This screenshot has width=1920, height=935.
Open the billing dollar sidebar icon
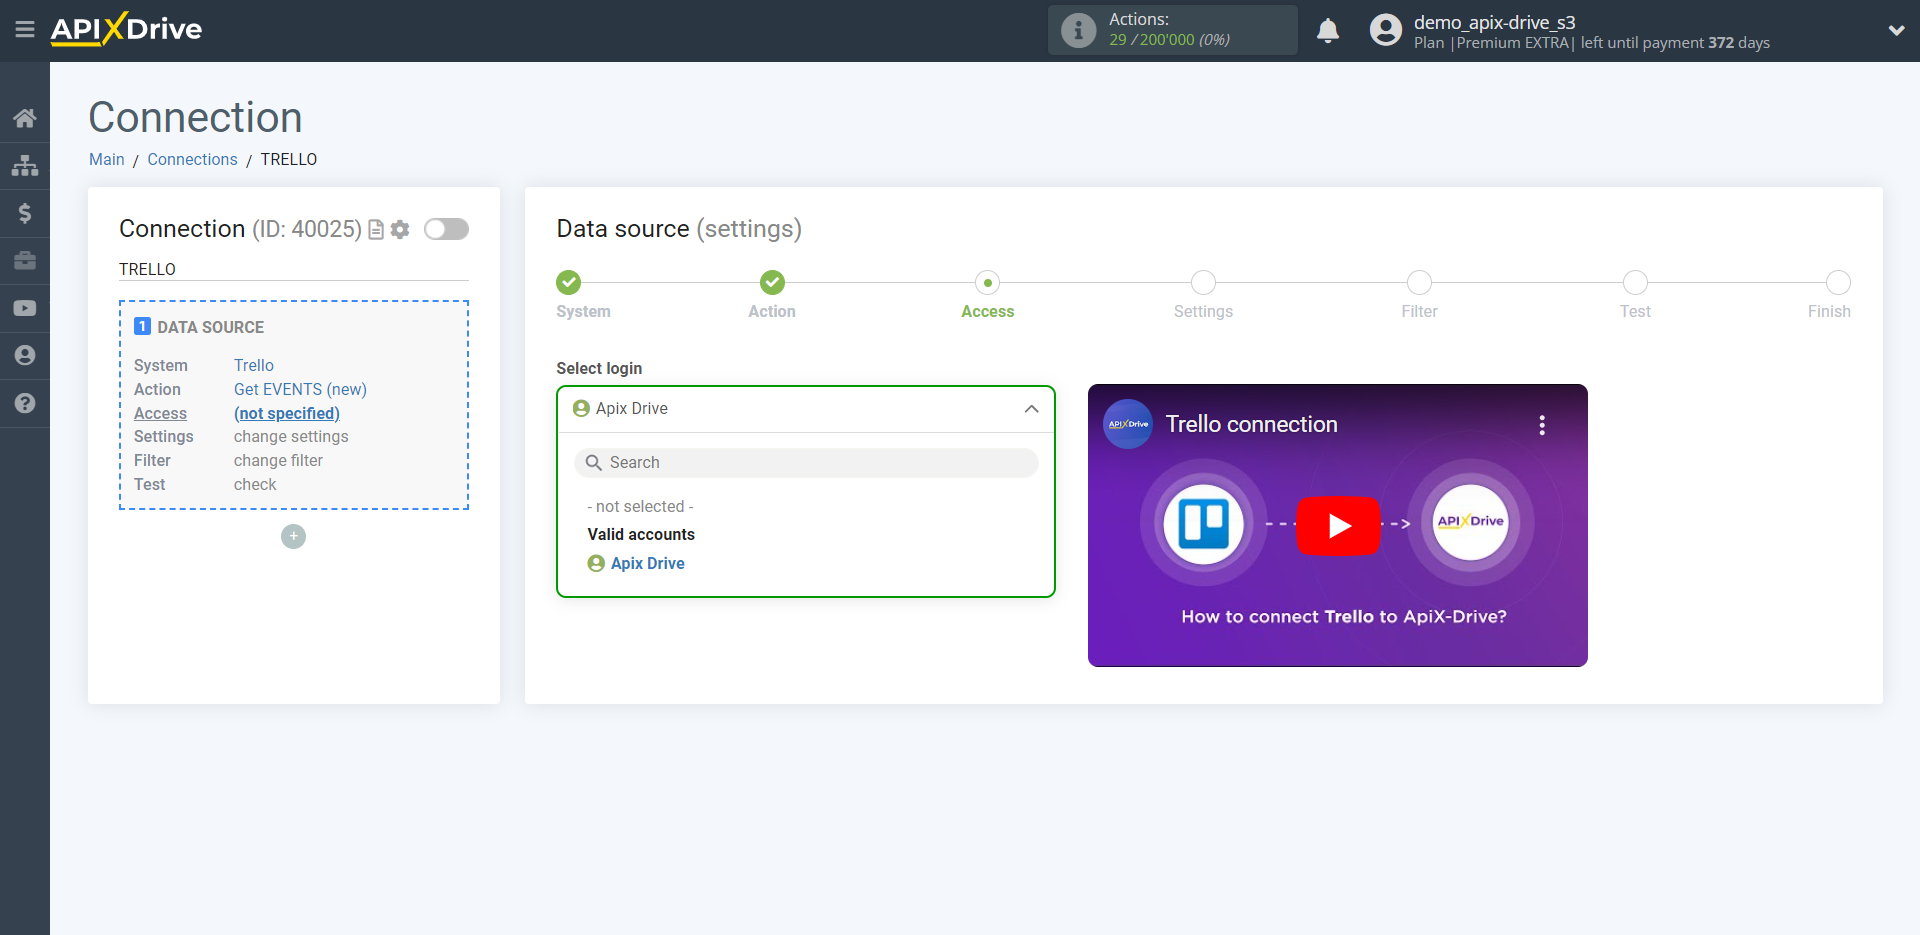pos(25,213)
